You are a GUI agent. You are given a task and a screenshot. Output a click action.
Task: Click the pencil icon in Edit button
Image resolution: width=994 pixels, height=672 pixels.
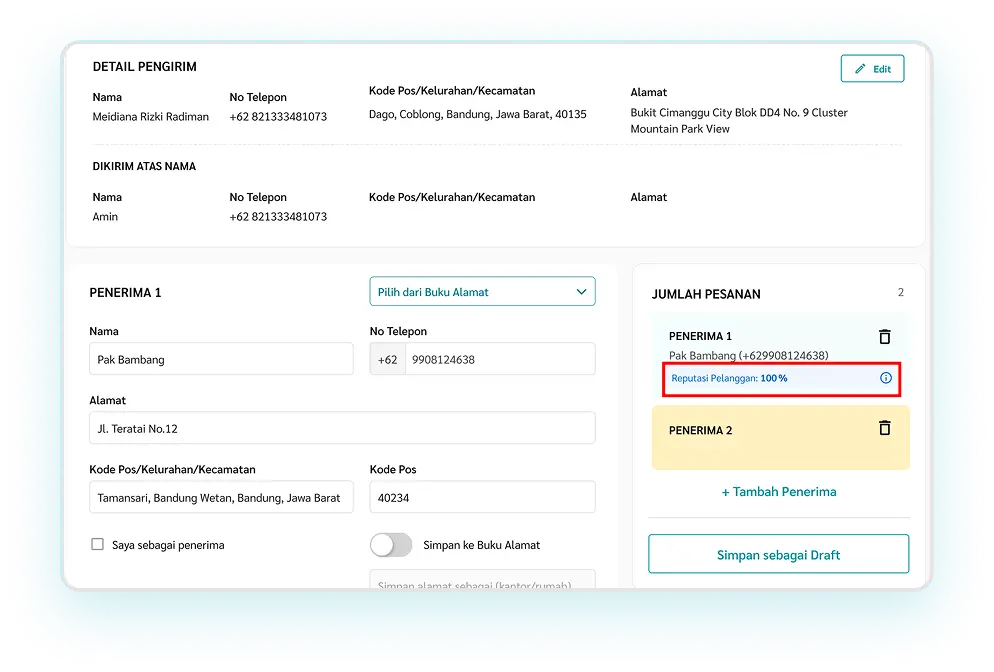(859, 69)
